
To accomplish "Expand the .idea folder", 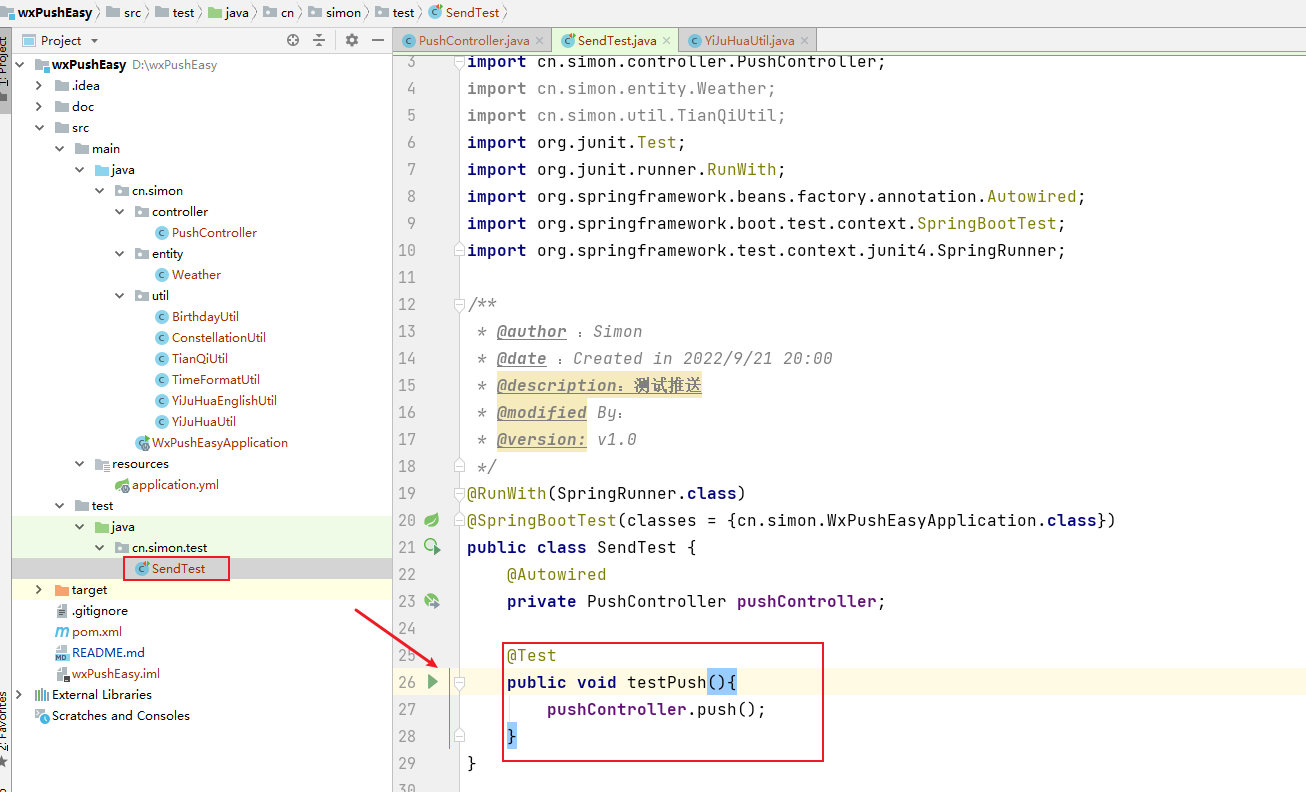I will pos(39,85).
